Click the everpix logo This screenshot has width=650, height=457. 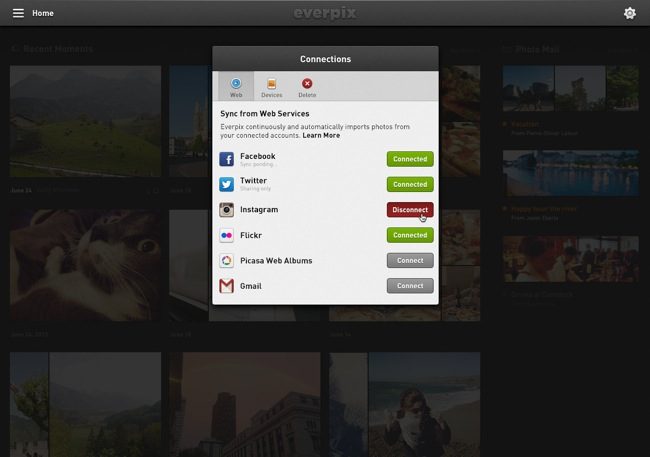[325, 13]
